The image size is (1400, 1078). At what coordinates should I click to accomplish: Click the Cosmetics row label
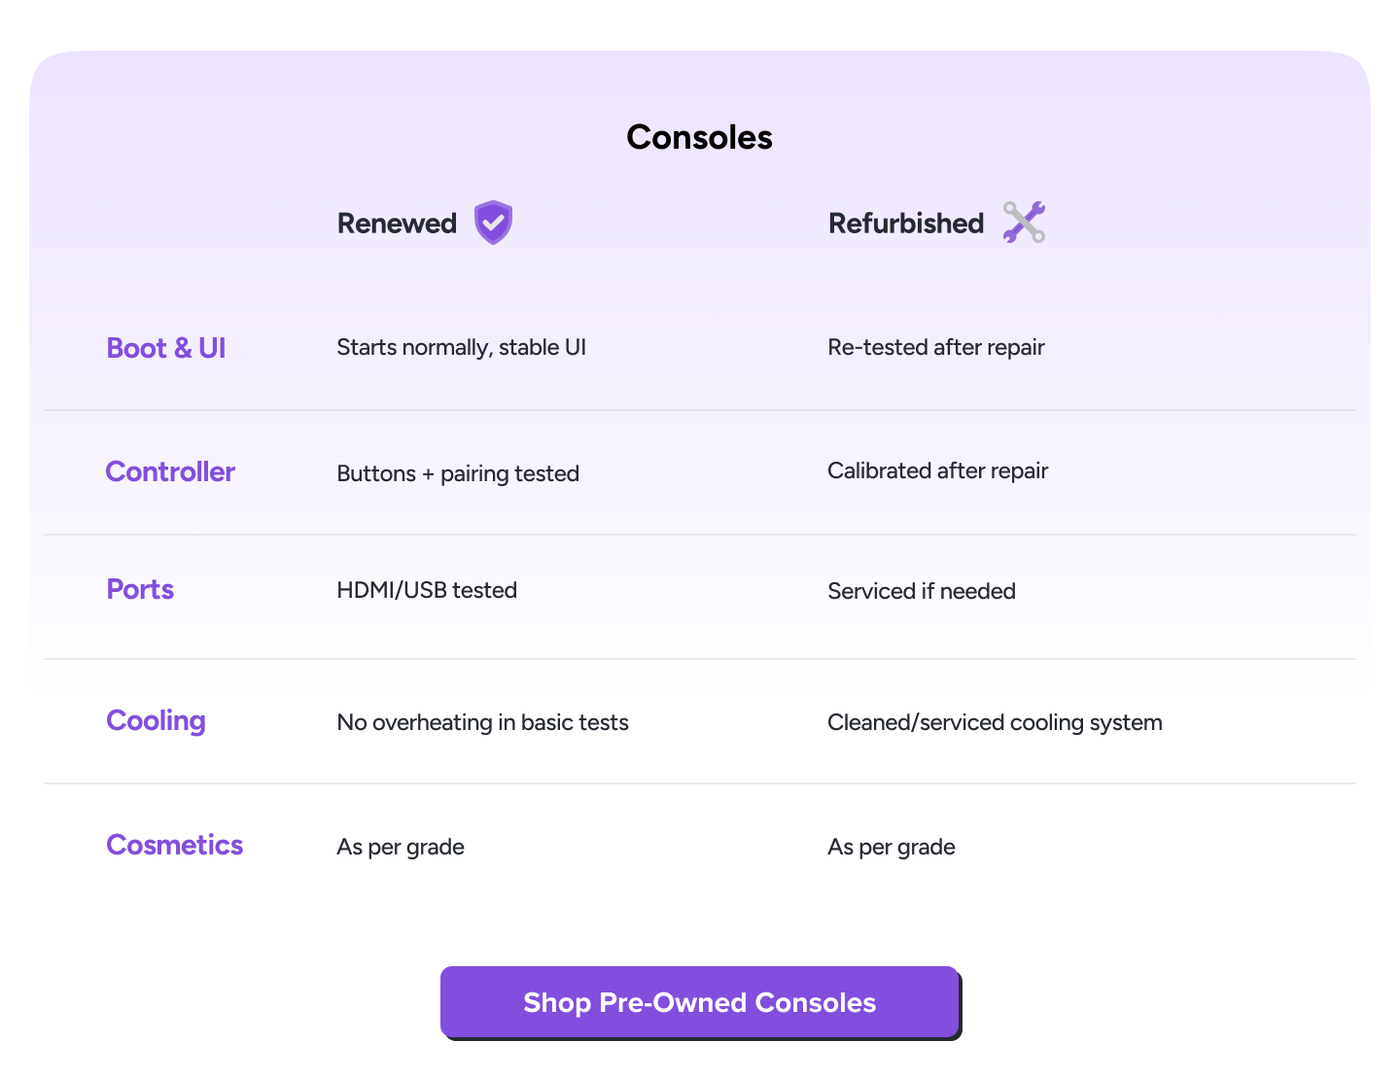(x=175, y=845)
